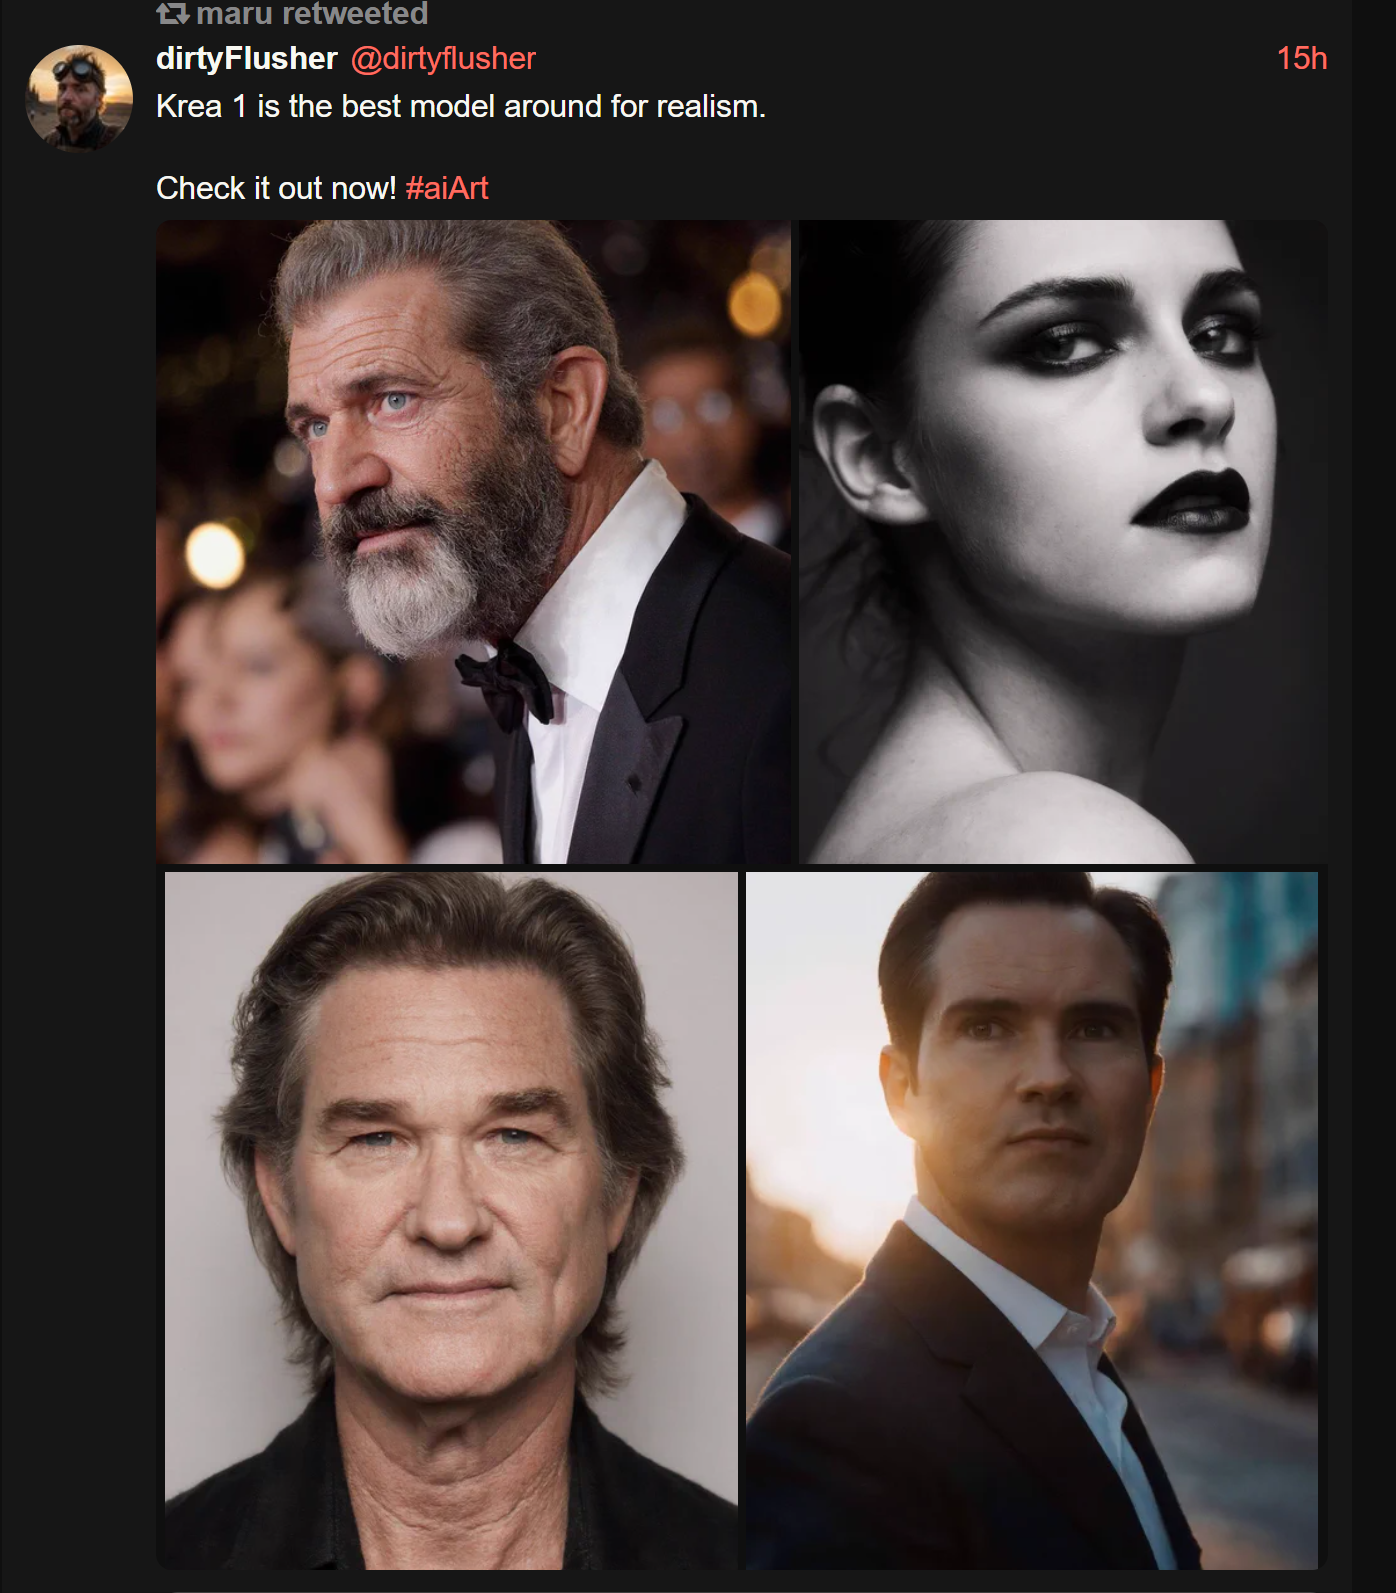Viewport: 1396px width, 1593px height.
Task: Open the black-and-white woman portrait
Action: [x=1063, y=542]
